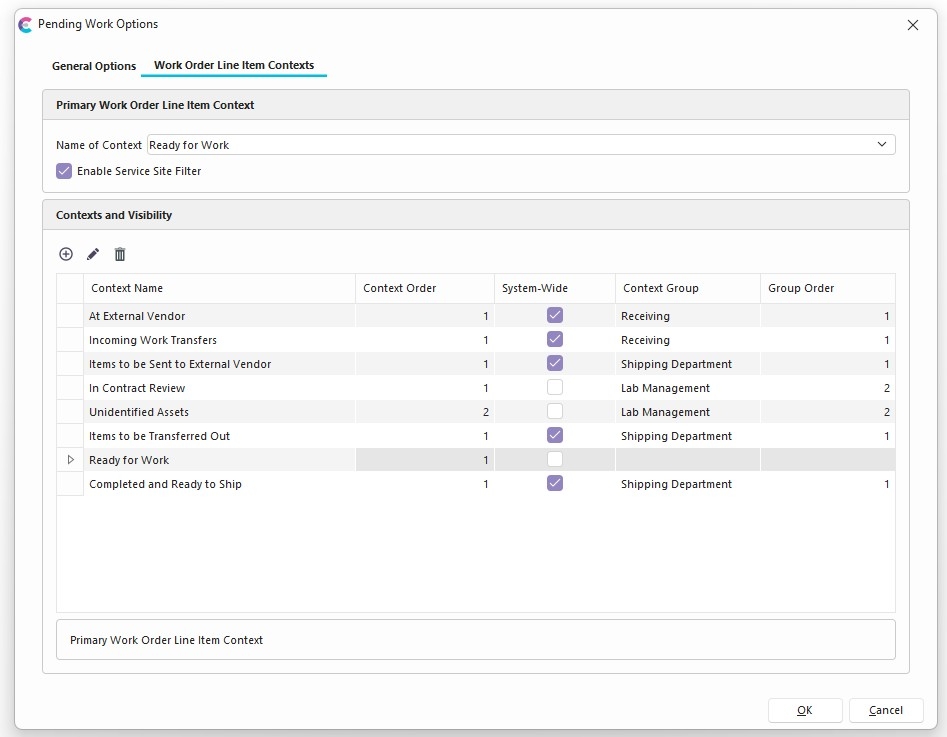This screenshot has height=737, width=947.
Task: Disable the Enable Service Site Filter checkbox
Action: point(64,171)
